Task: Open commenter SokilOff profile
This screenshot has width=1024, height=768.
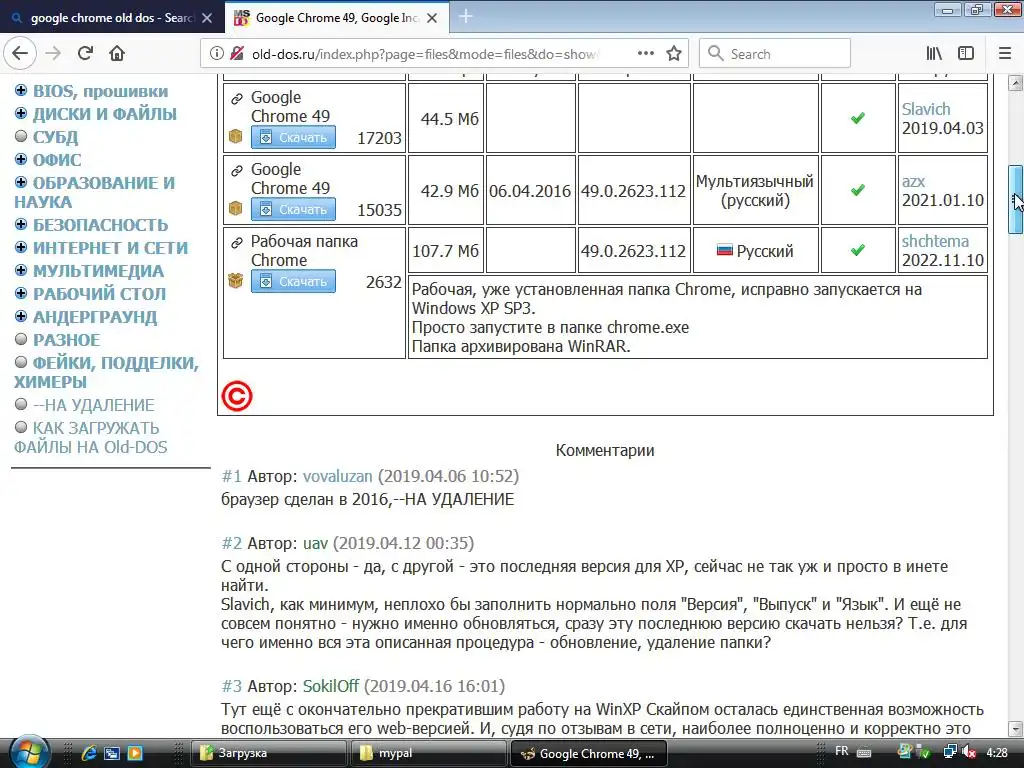Action: click(x=331, y=686)
